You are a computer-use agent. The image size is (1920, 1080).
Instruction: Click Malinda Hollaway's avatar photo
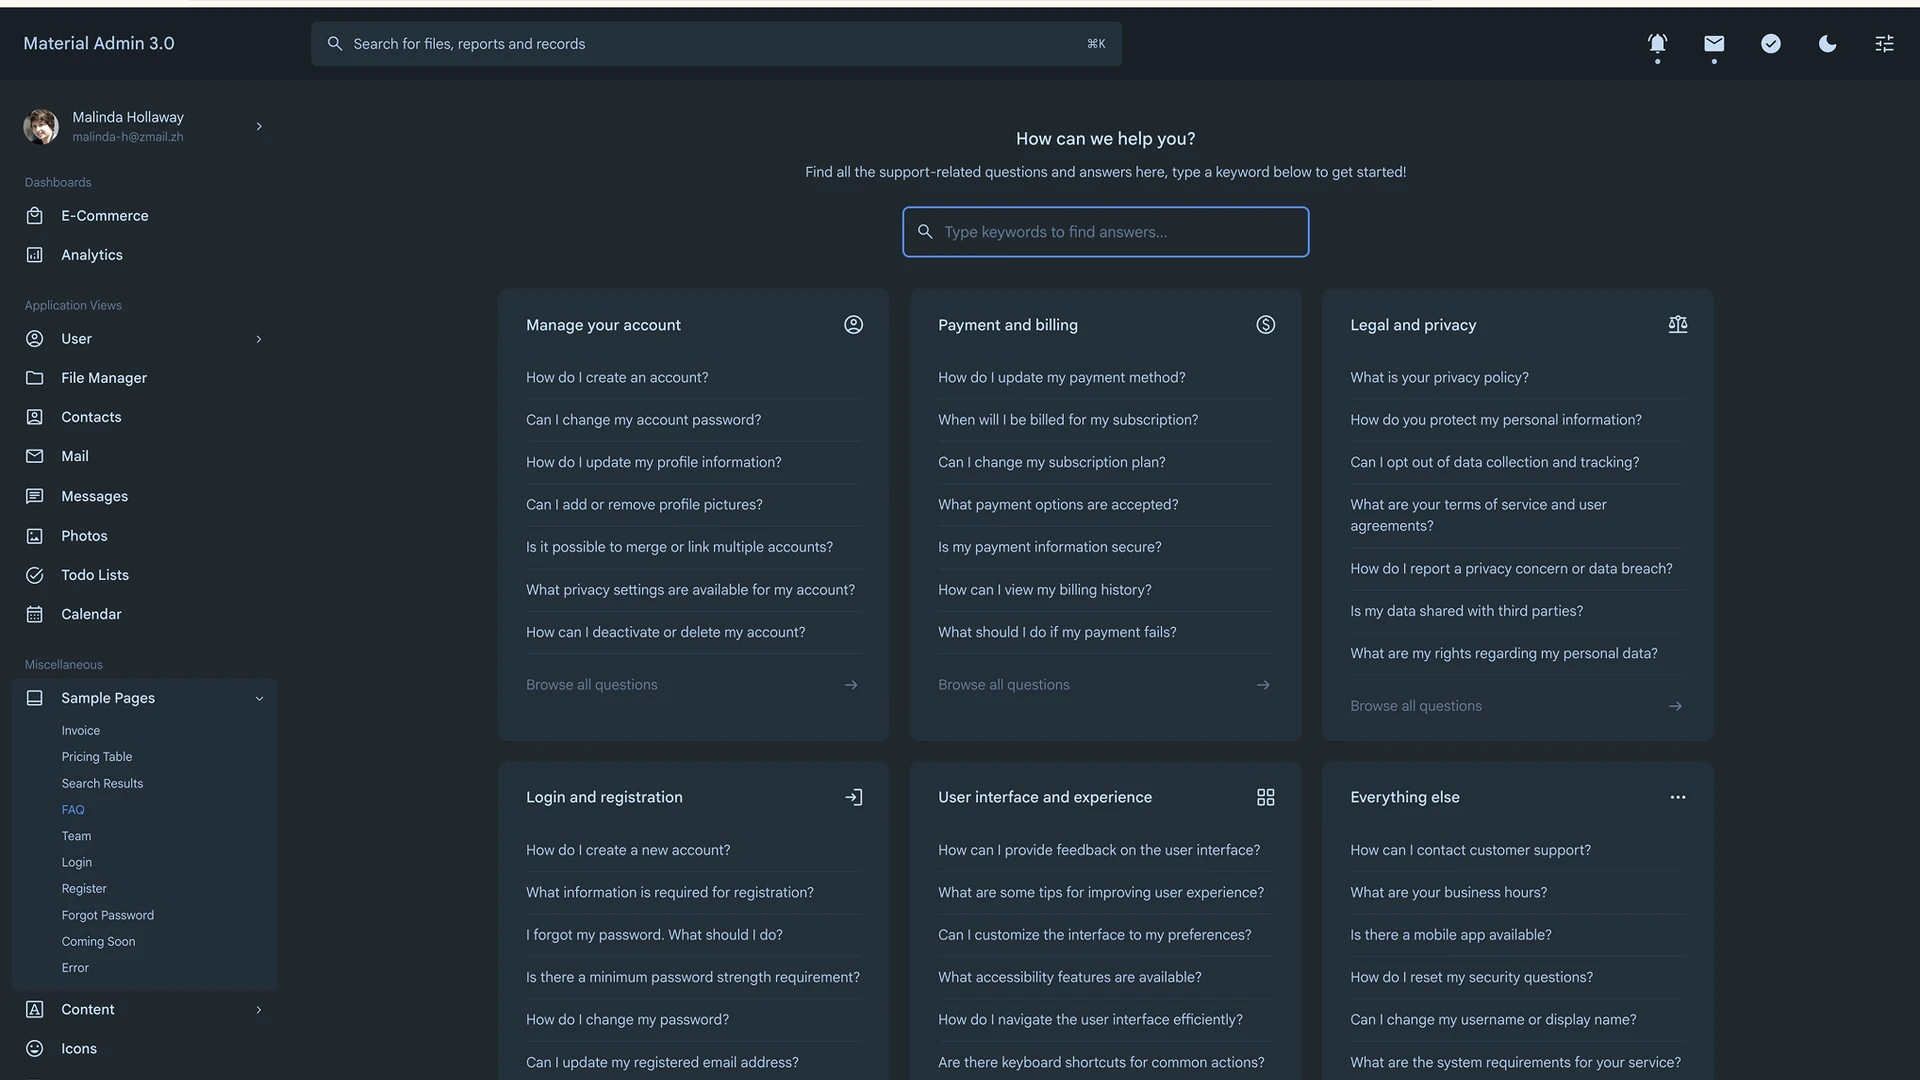(41, 126)
